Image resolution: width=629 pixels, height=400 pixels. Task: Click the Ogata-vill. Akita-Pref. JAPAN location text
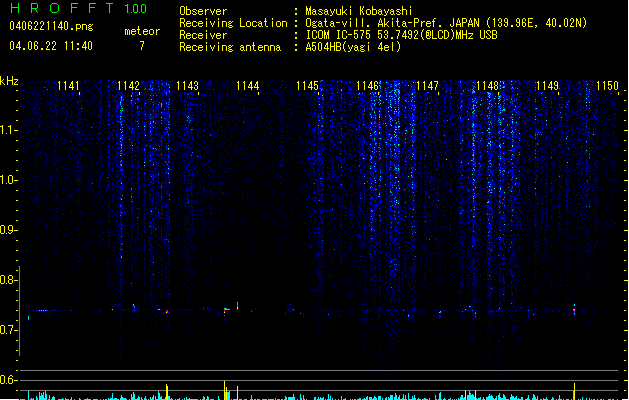pos(446,23)
